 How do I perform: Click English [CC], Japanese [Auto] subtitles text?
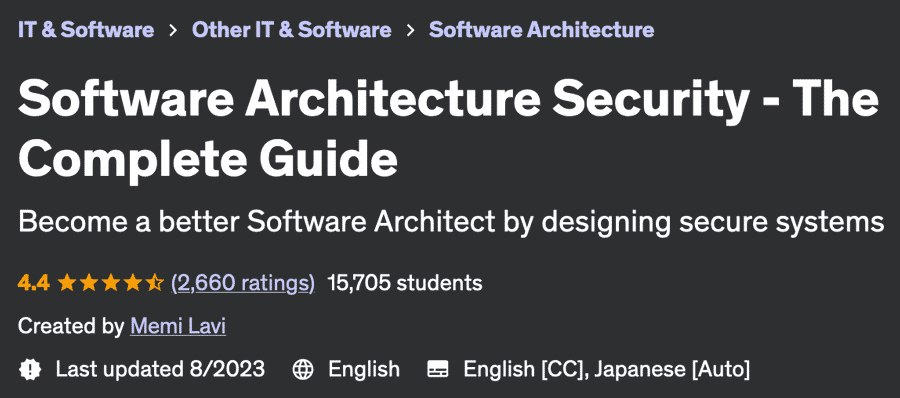(x=607, y=369)
